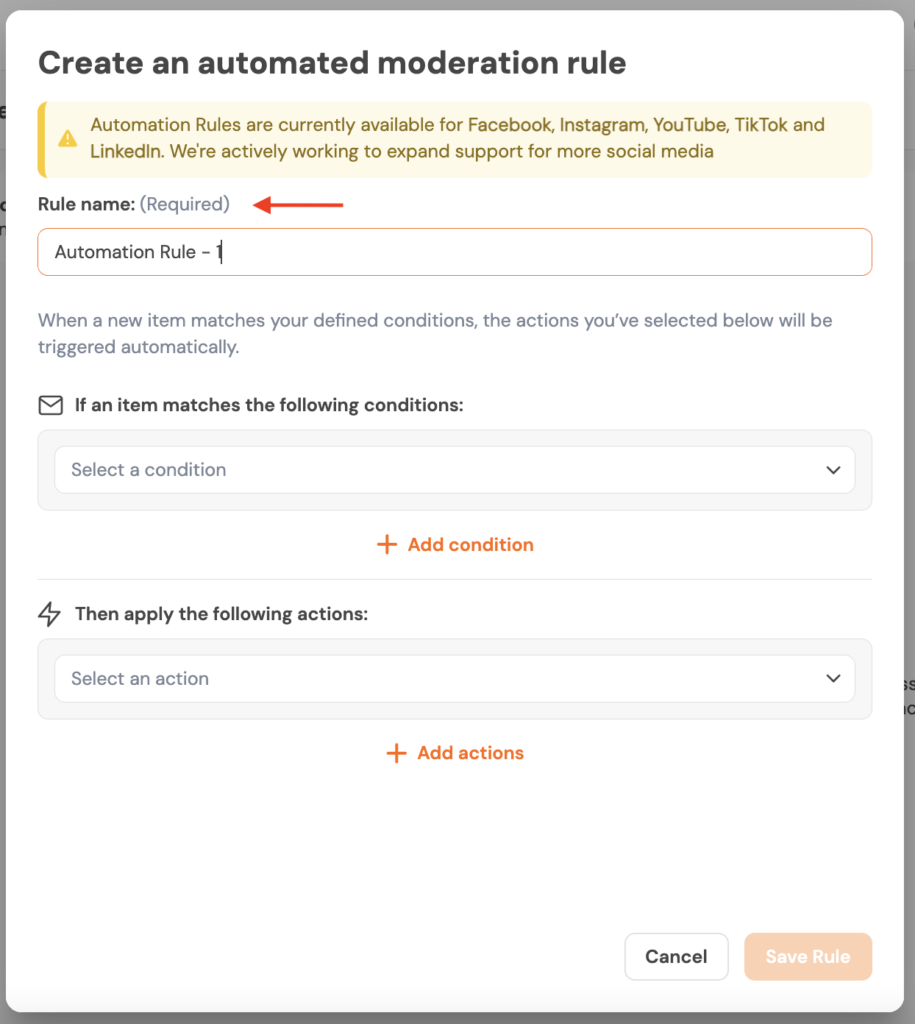
Task: Expand the chevron on Select a condition
Action: click(833, 470)
